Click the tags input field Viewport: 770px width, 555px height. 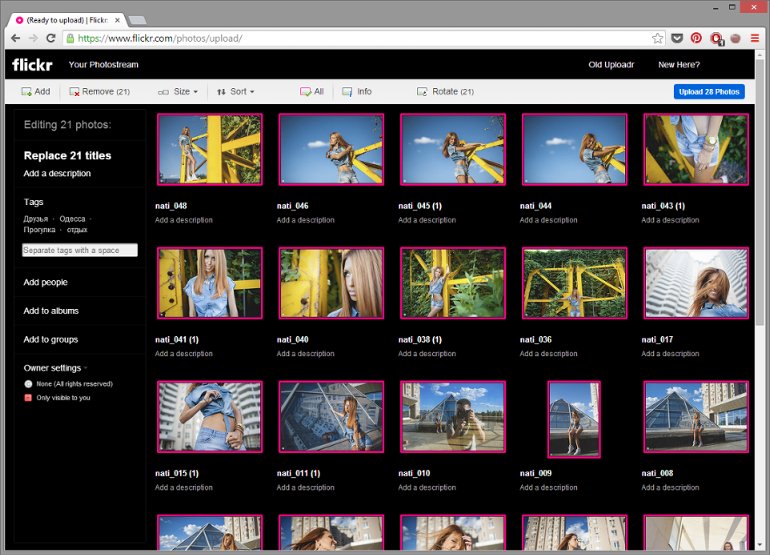click(x=80, y=250)
